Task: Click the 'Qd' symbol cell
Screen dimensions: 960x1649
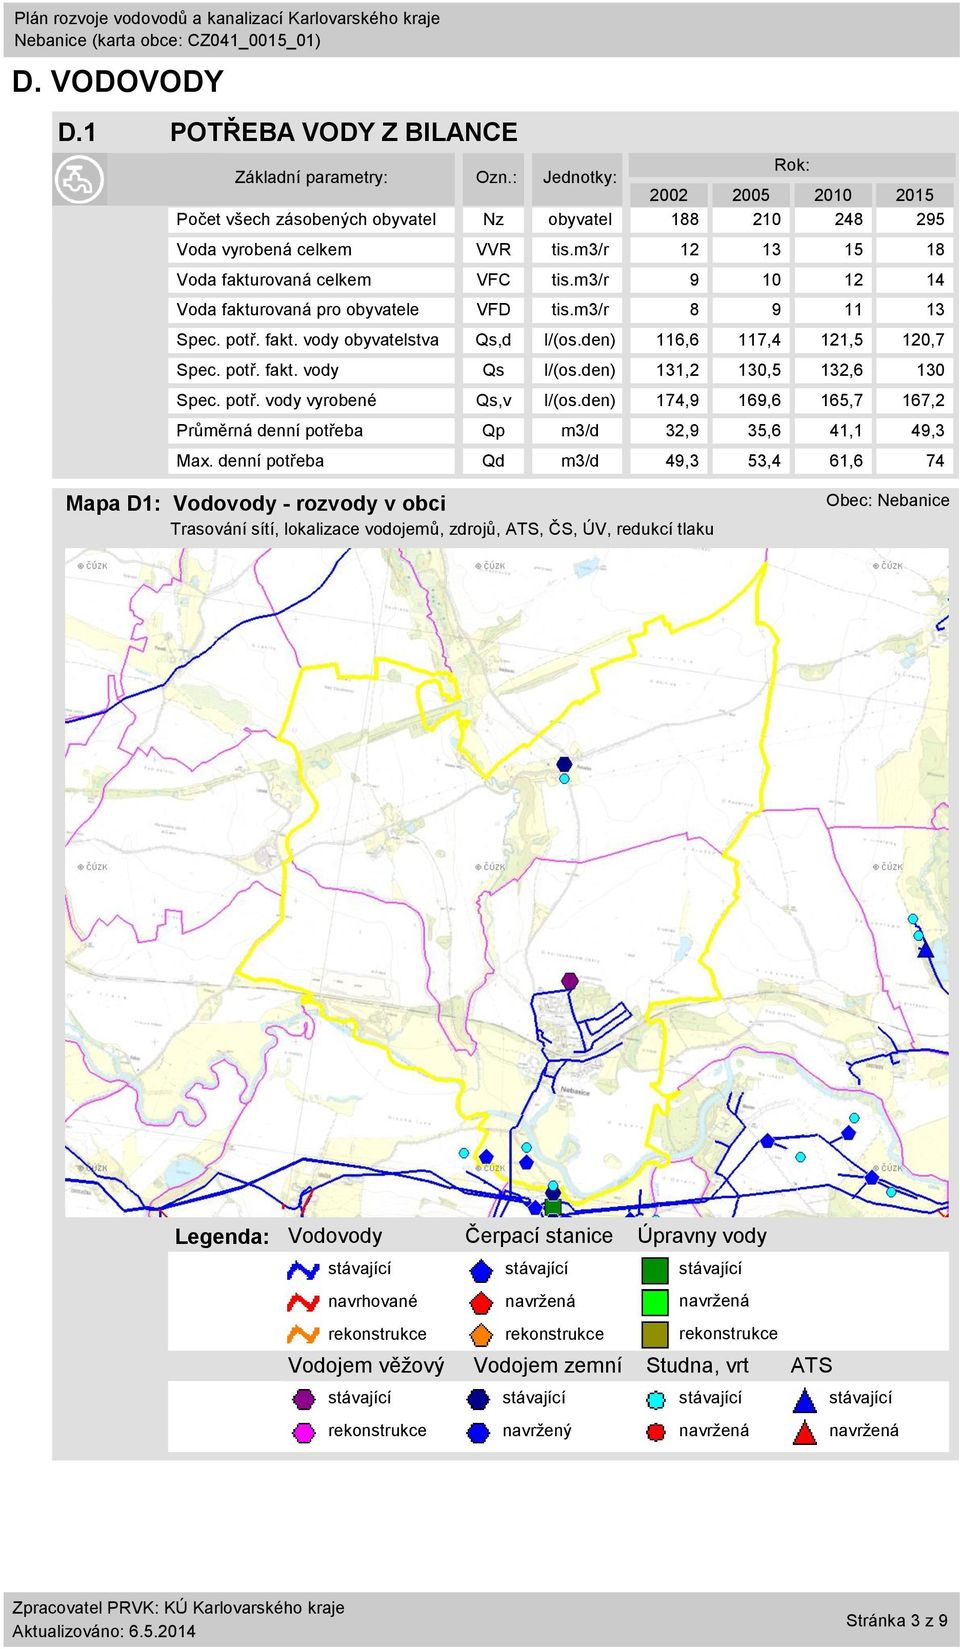Action: click(x=493, y=461)
